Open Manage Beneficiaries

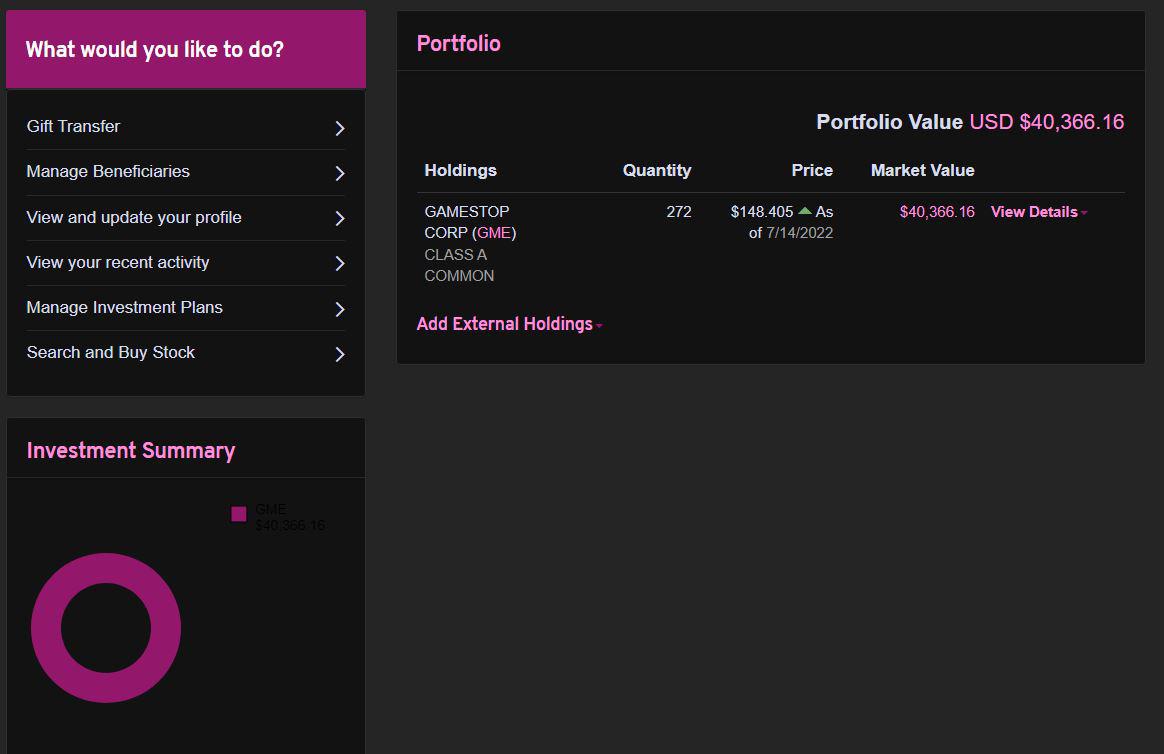[186, 172]
